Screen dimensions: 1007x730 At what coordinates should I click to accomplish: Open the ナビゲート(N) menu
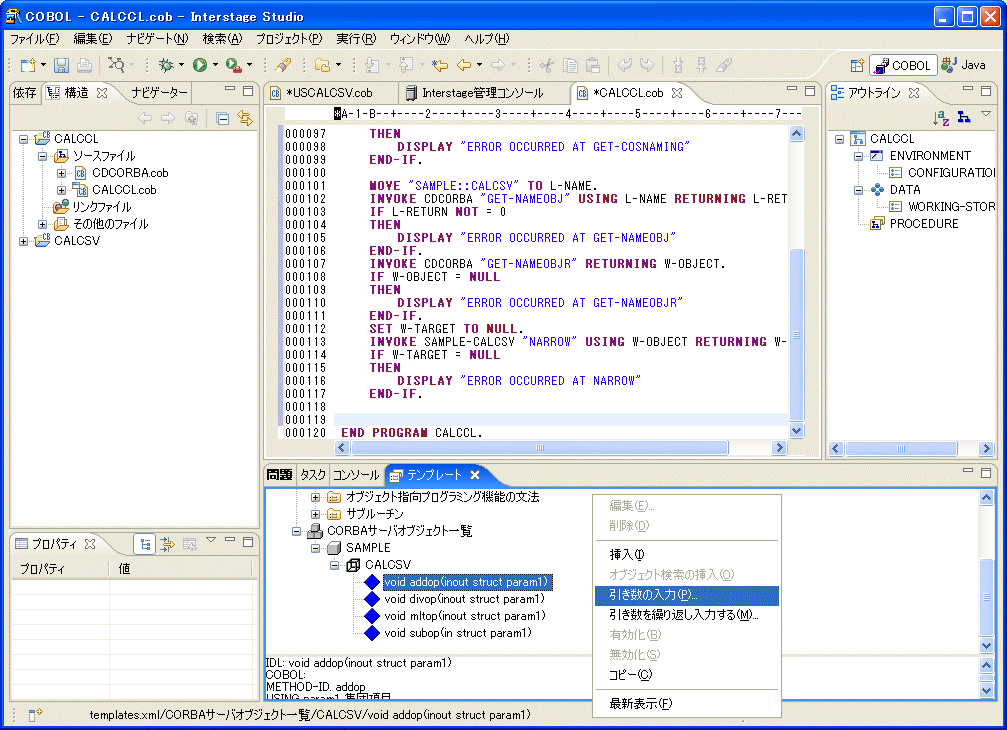point(157,39)
